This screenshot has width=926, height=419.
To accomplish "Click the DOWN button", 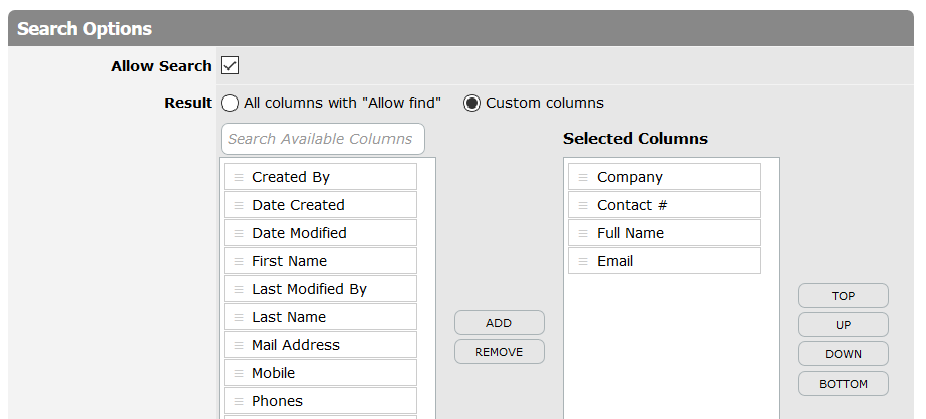I will [x=843, y=353].
